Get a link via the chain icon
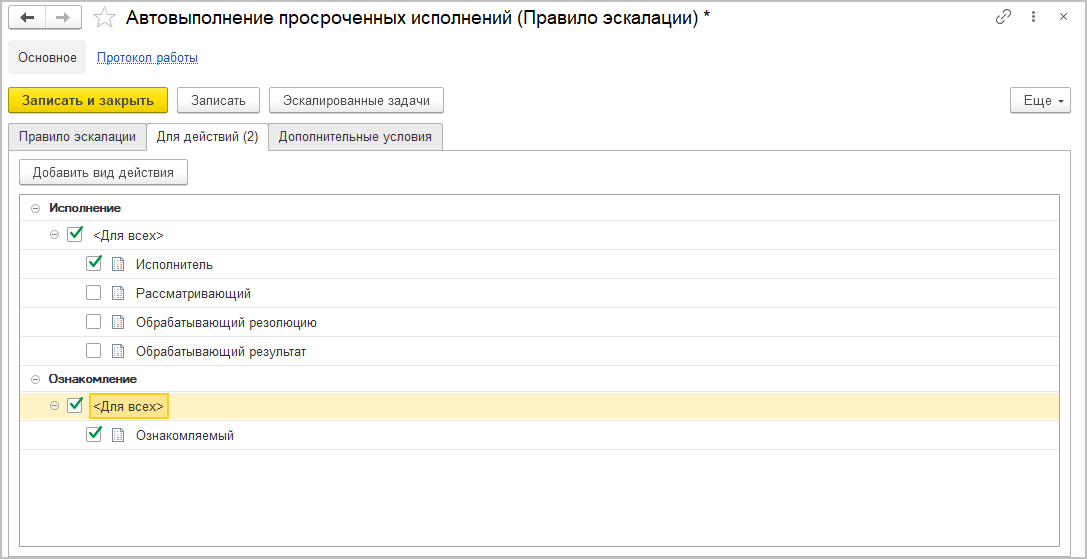The image size is (1087, 559). tap(1003, 18)
